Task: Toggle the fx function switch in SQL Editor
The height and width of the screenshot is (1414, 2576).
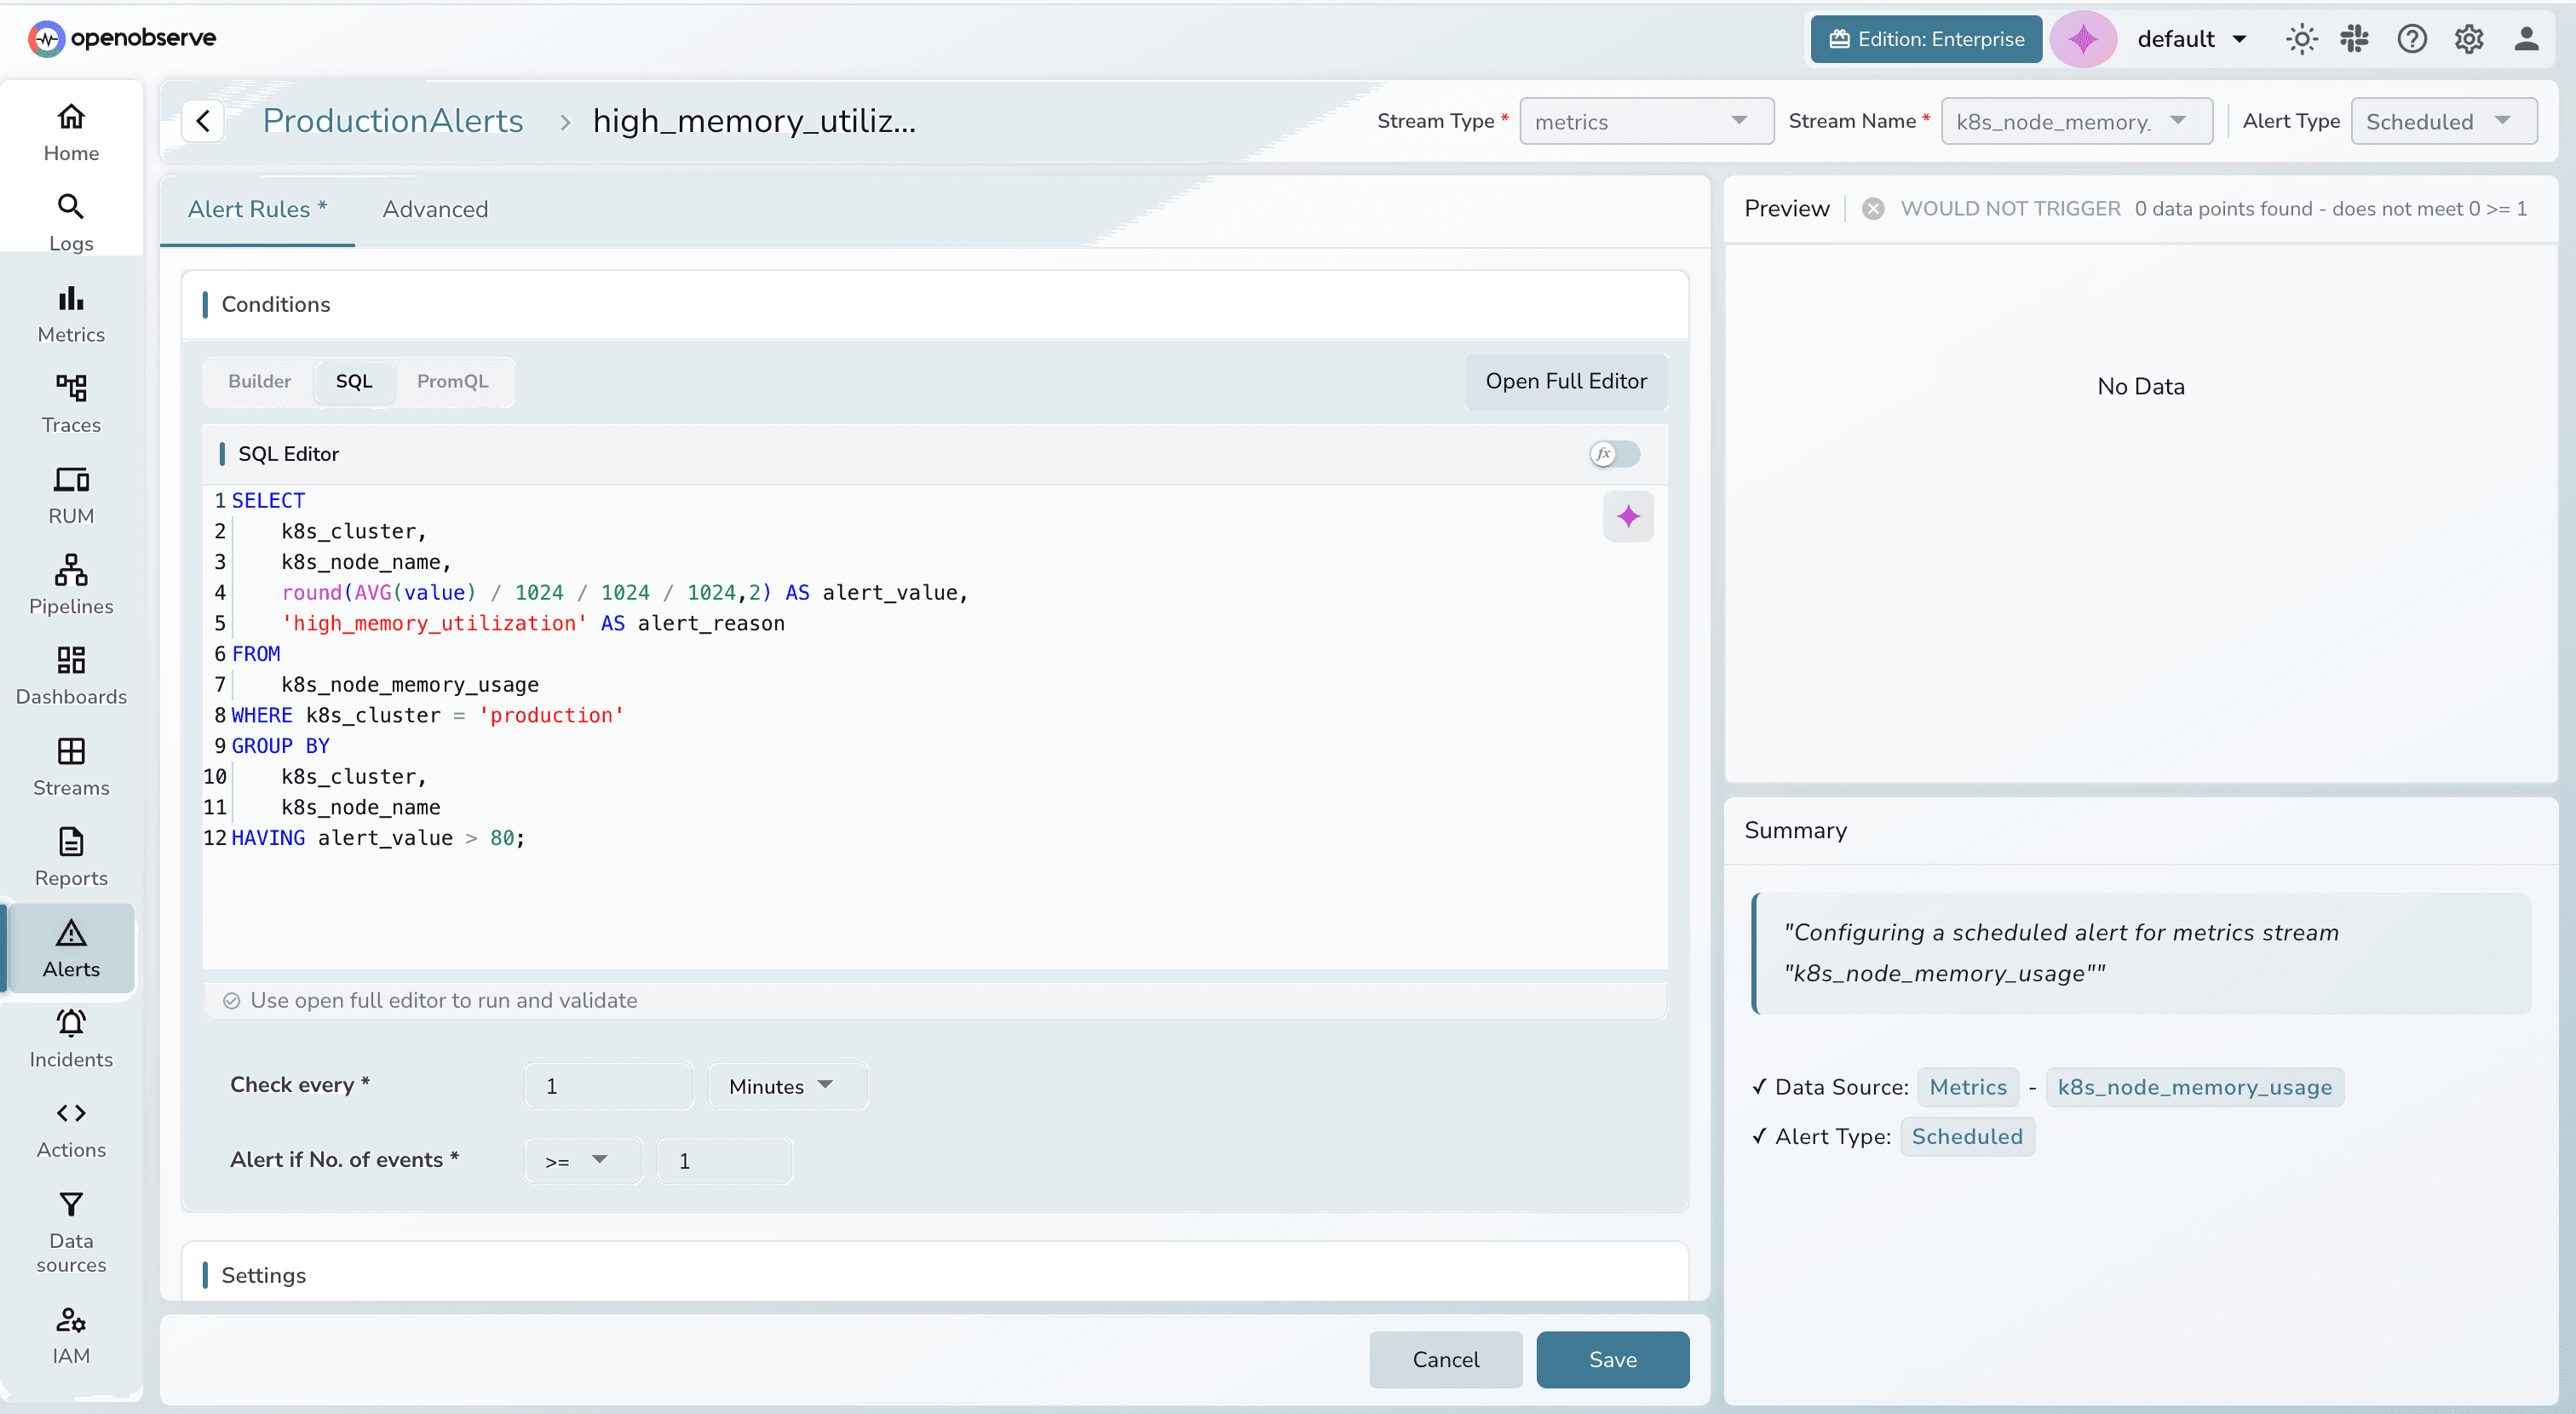Action: [x=1614, y=454]
